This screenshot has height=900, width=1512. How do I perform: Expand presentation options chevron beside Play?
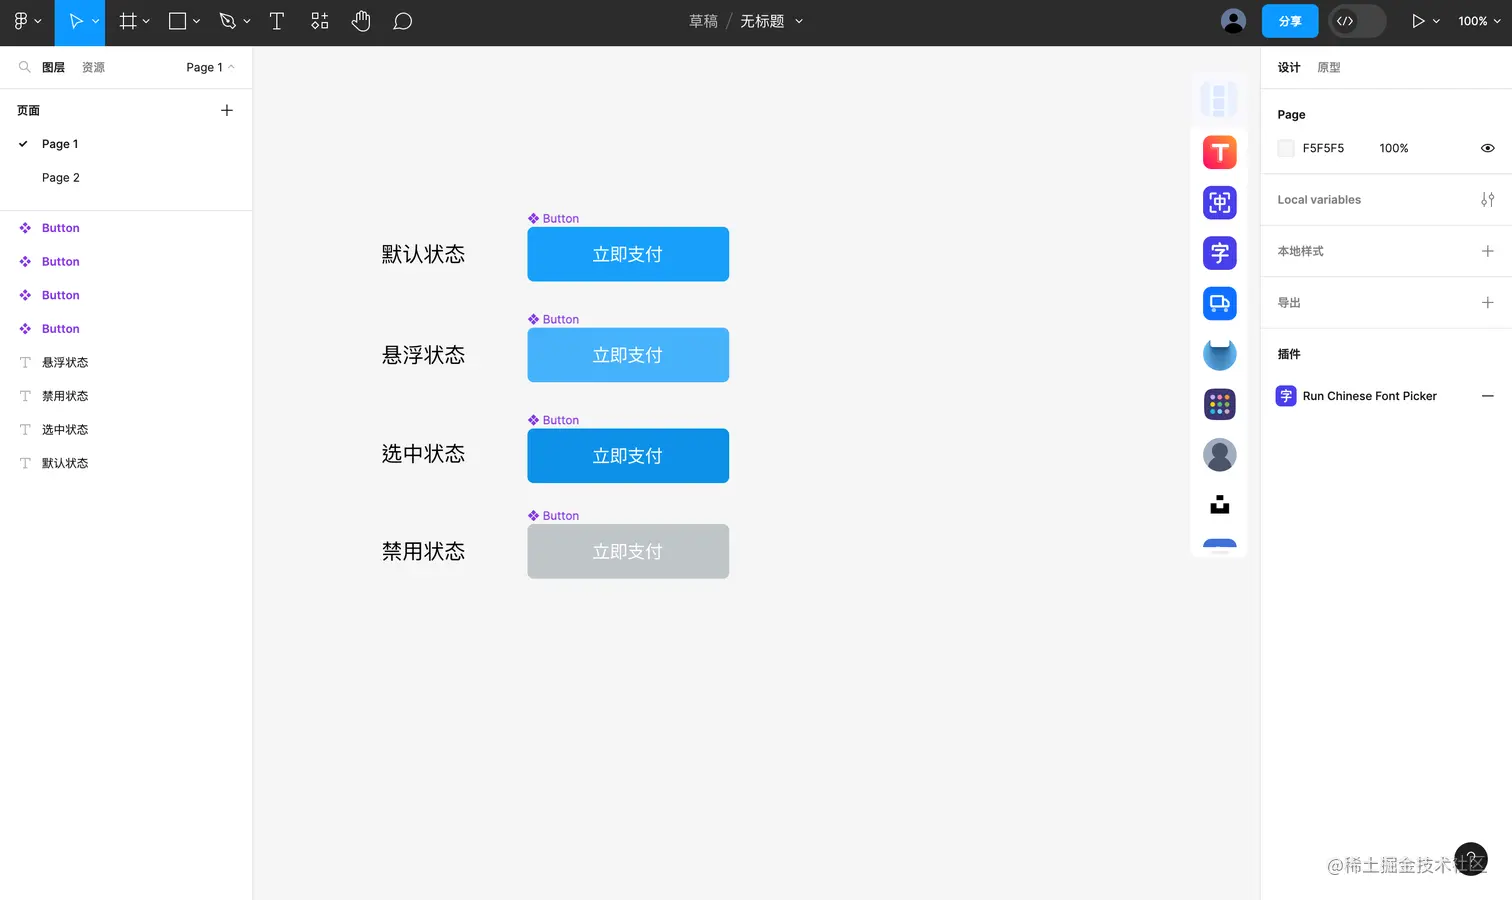coord(1436,21)
